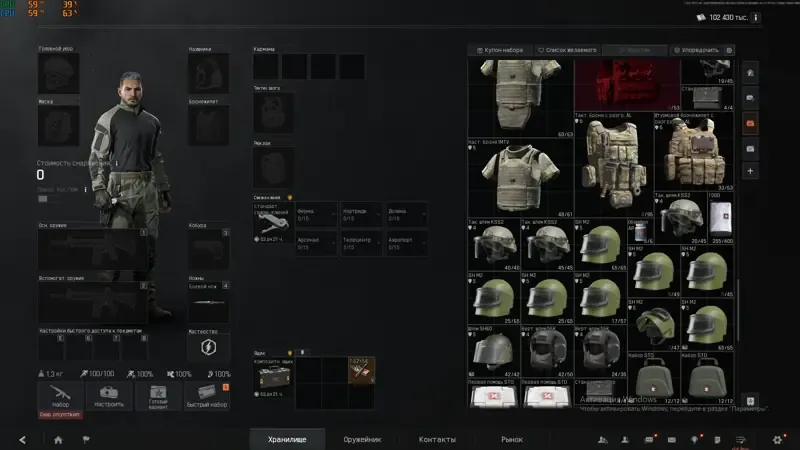Expand the Ферма key slot
Image resolution: width=800 pixels, height=450 pixels.
tap(316, 215)
